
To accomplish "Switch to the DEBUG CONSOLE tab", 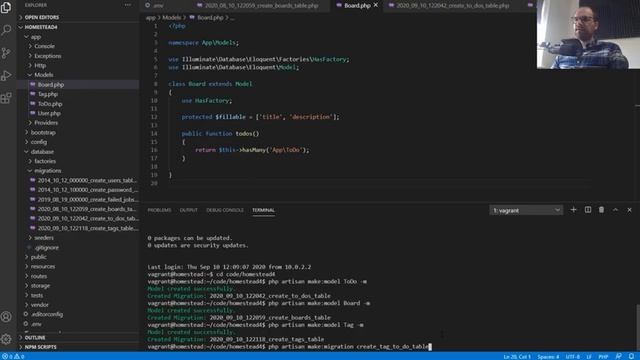I will (225, 210).
